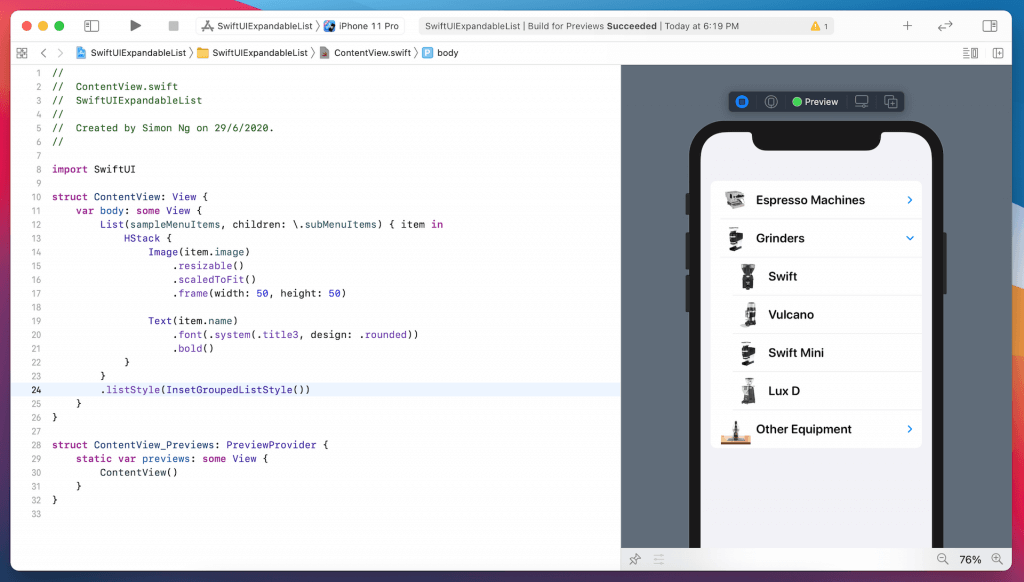Toggle the inspector panel on the right
Image resolution: width=1024 pixels, height=582 pixels.
pos(989,26)
